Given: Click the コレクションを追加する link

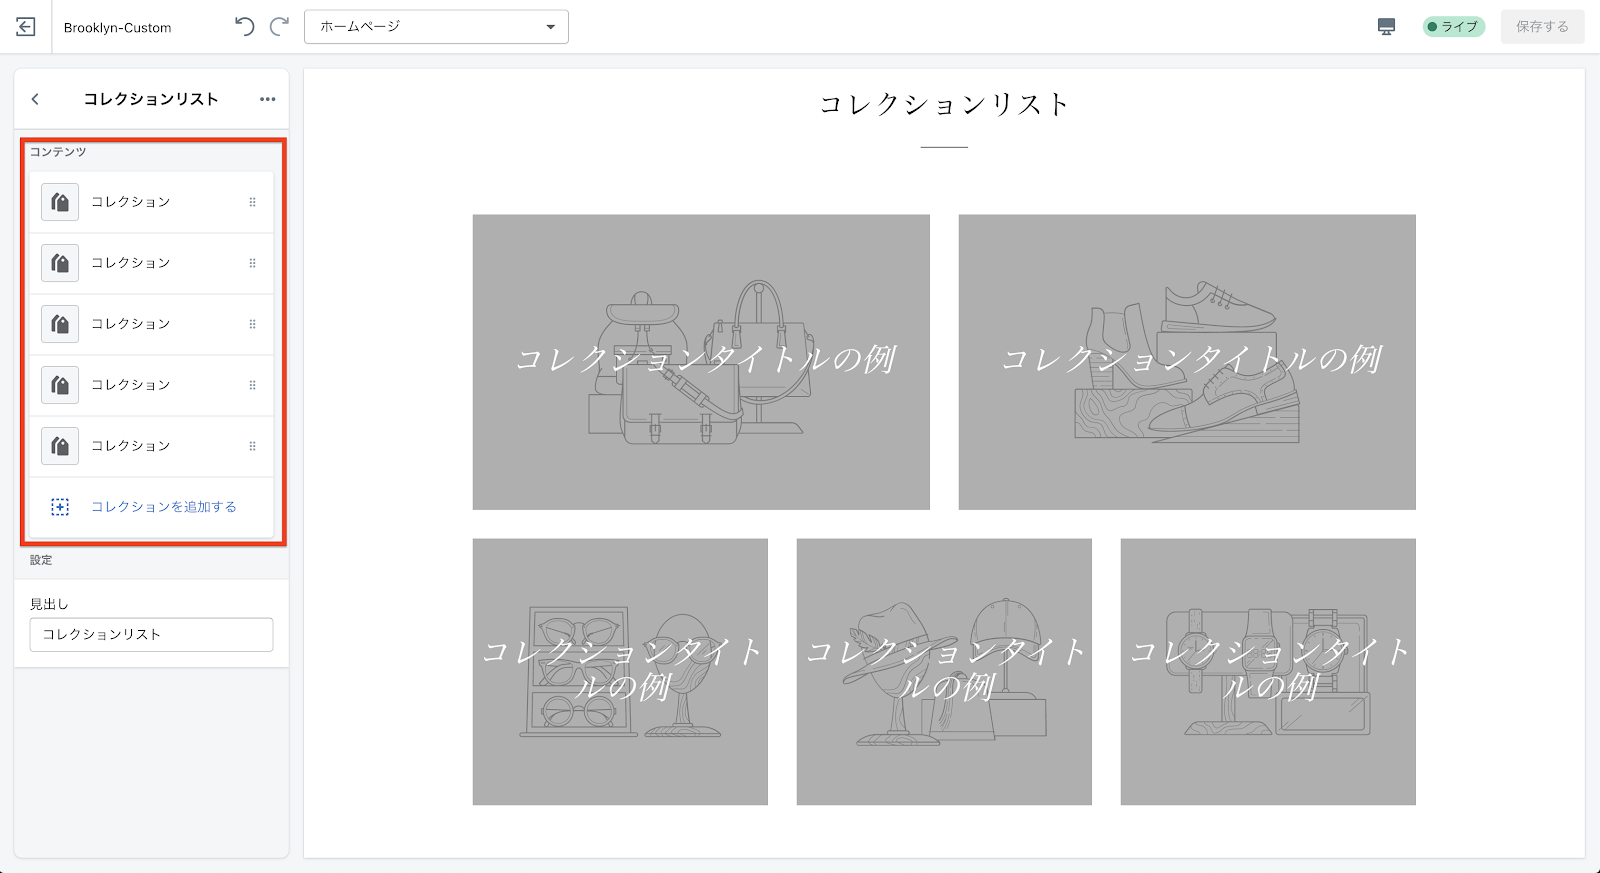Looking at the screenshot, I should [x=164, y=507].
